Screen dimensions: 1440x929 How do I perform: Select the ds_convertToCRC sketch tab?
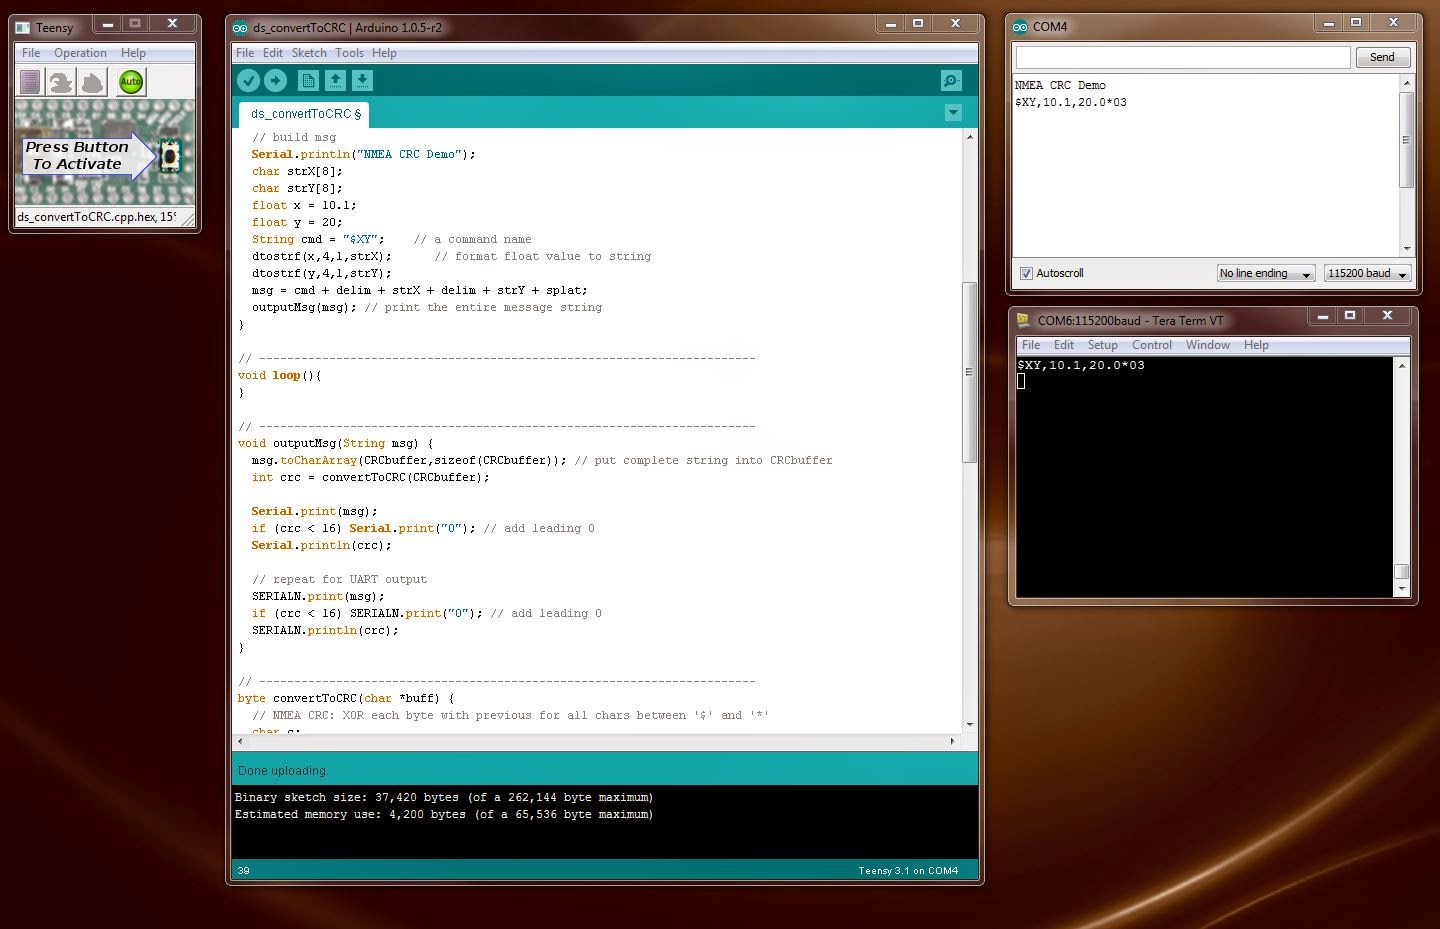click(x=305, y=114)
